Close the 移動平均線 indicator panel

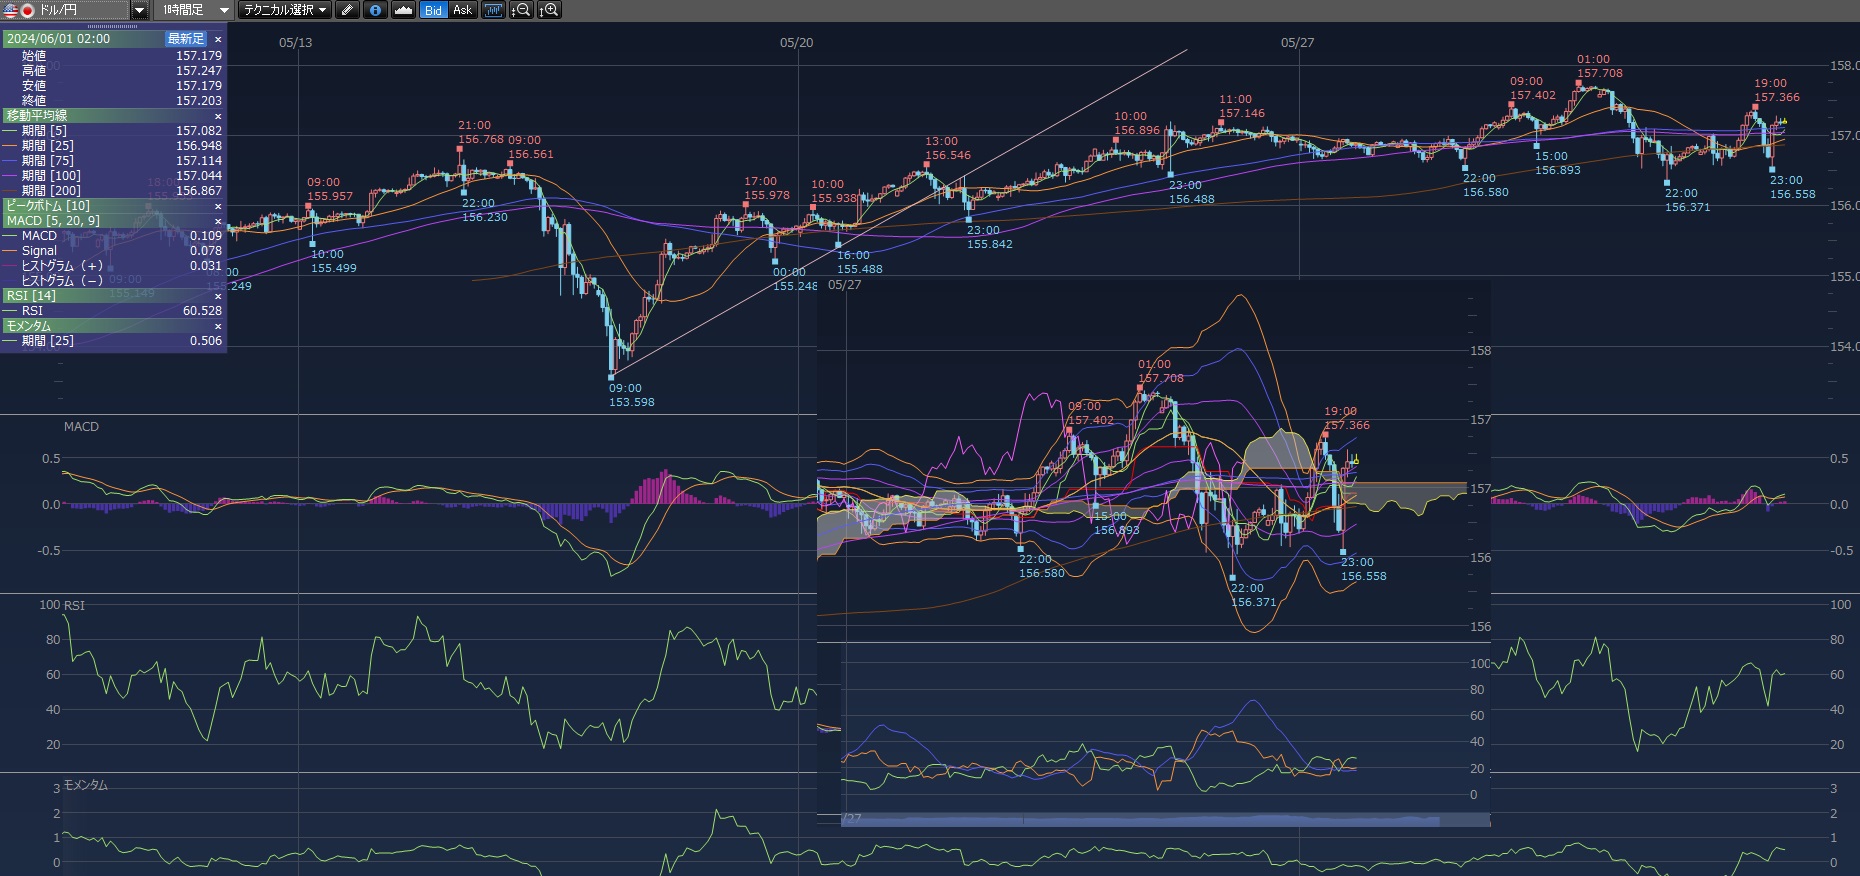click(218, 116)
